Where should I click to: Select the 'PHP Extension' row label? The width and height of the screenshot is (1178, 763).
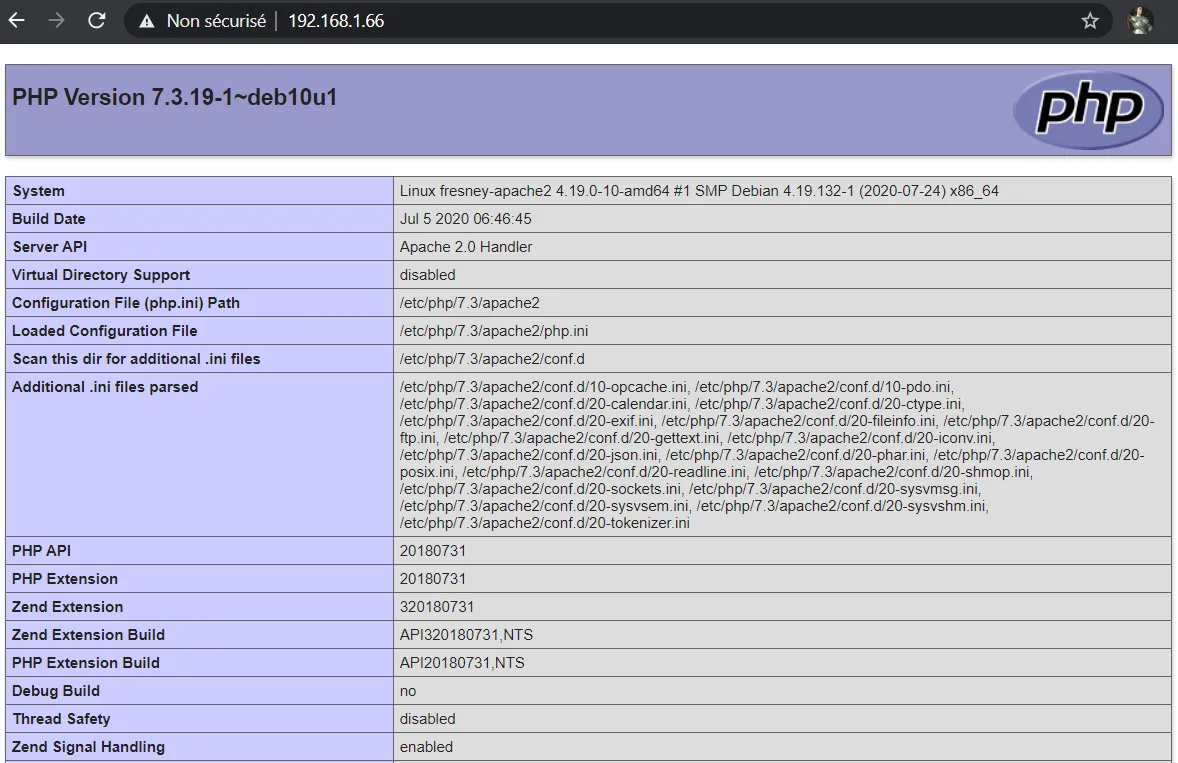[65, 578]
